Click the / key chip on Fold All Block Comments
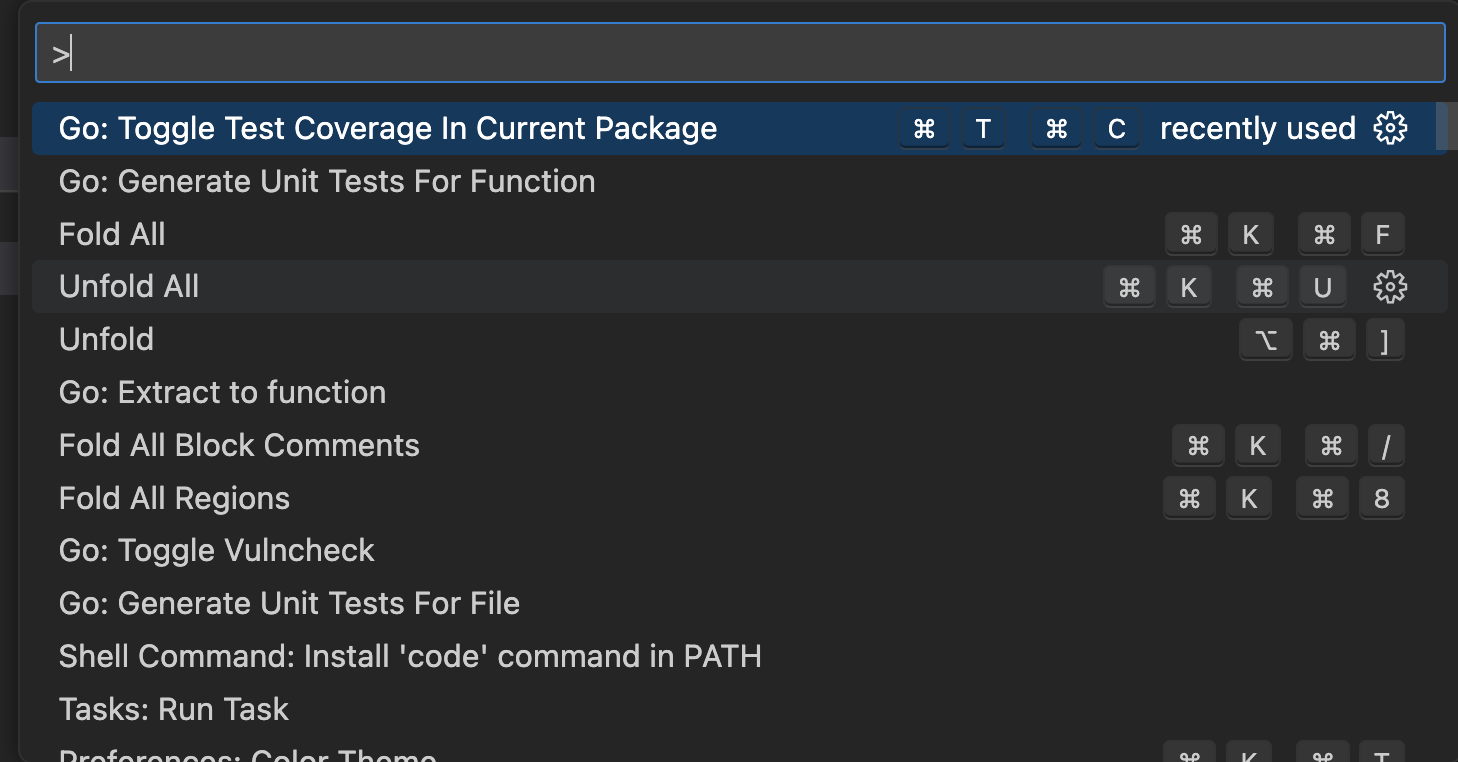Viewport: 1458px width, 762px height. click(x=1386, y=445)
